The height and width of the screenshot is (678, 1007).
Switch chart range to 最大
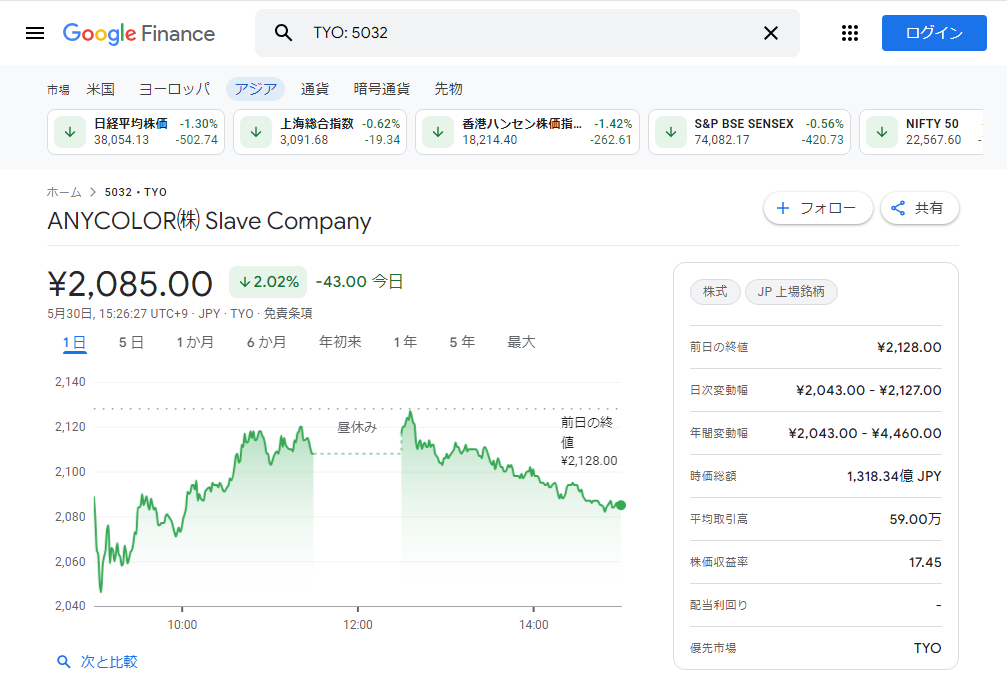(x=521, y=342)
